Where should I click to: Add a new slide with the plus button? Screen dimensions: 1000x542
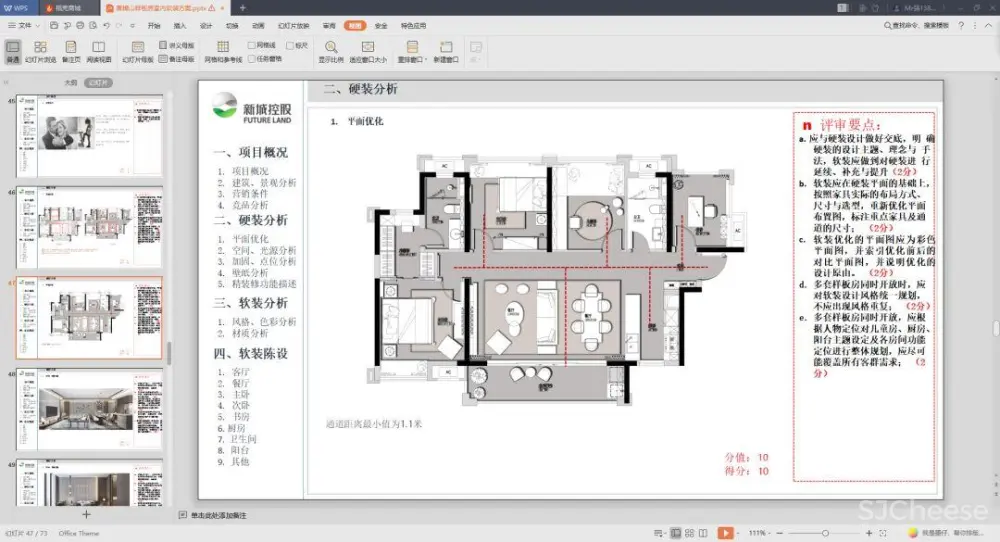click(86, 514)
